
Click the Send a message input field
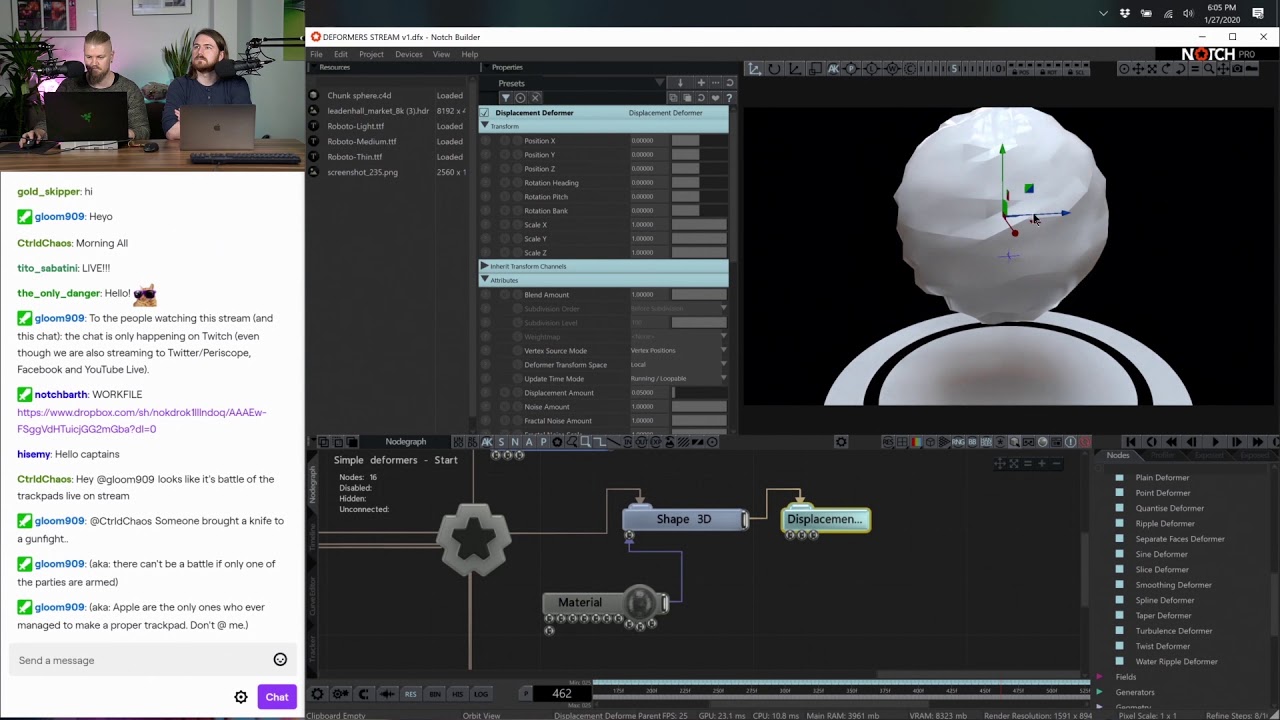[x=140, y=660]
